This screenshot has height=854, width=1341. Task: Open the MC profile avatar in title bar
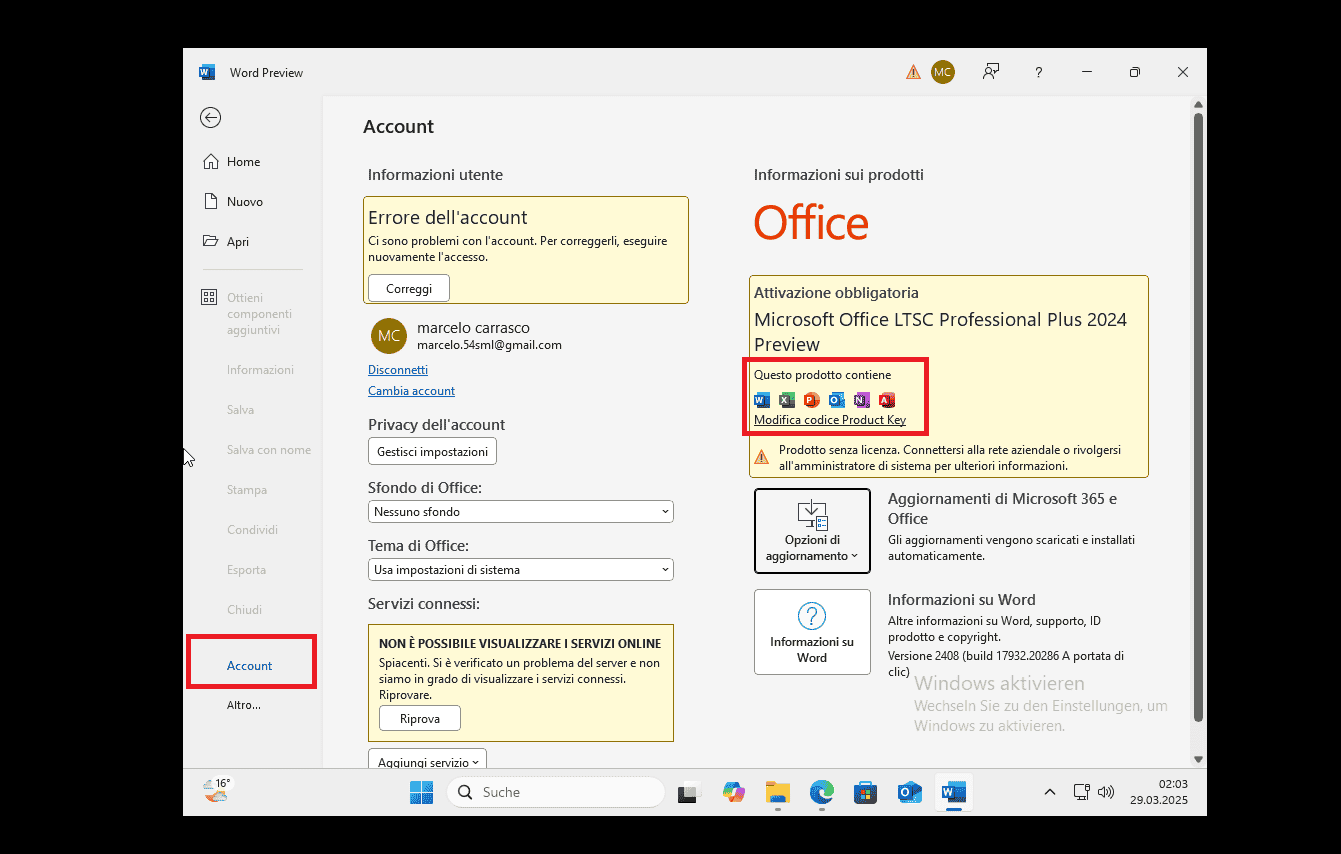942,72
